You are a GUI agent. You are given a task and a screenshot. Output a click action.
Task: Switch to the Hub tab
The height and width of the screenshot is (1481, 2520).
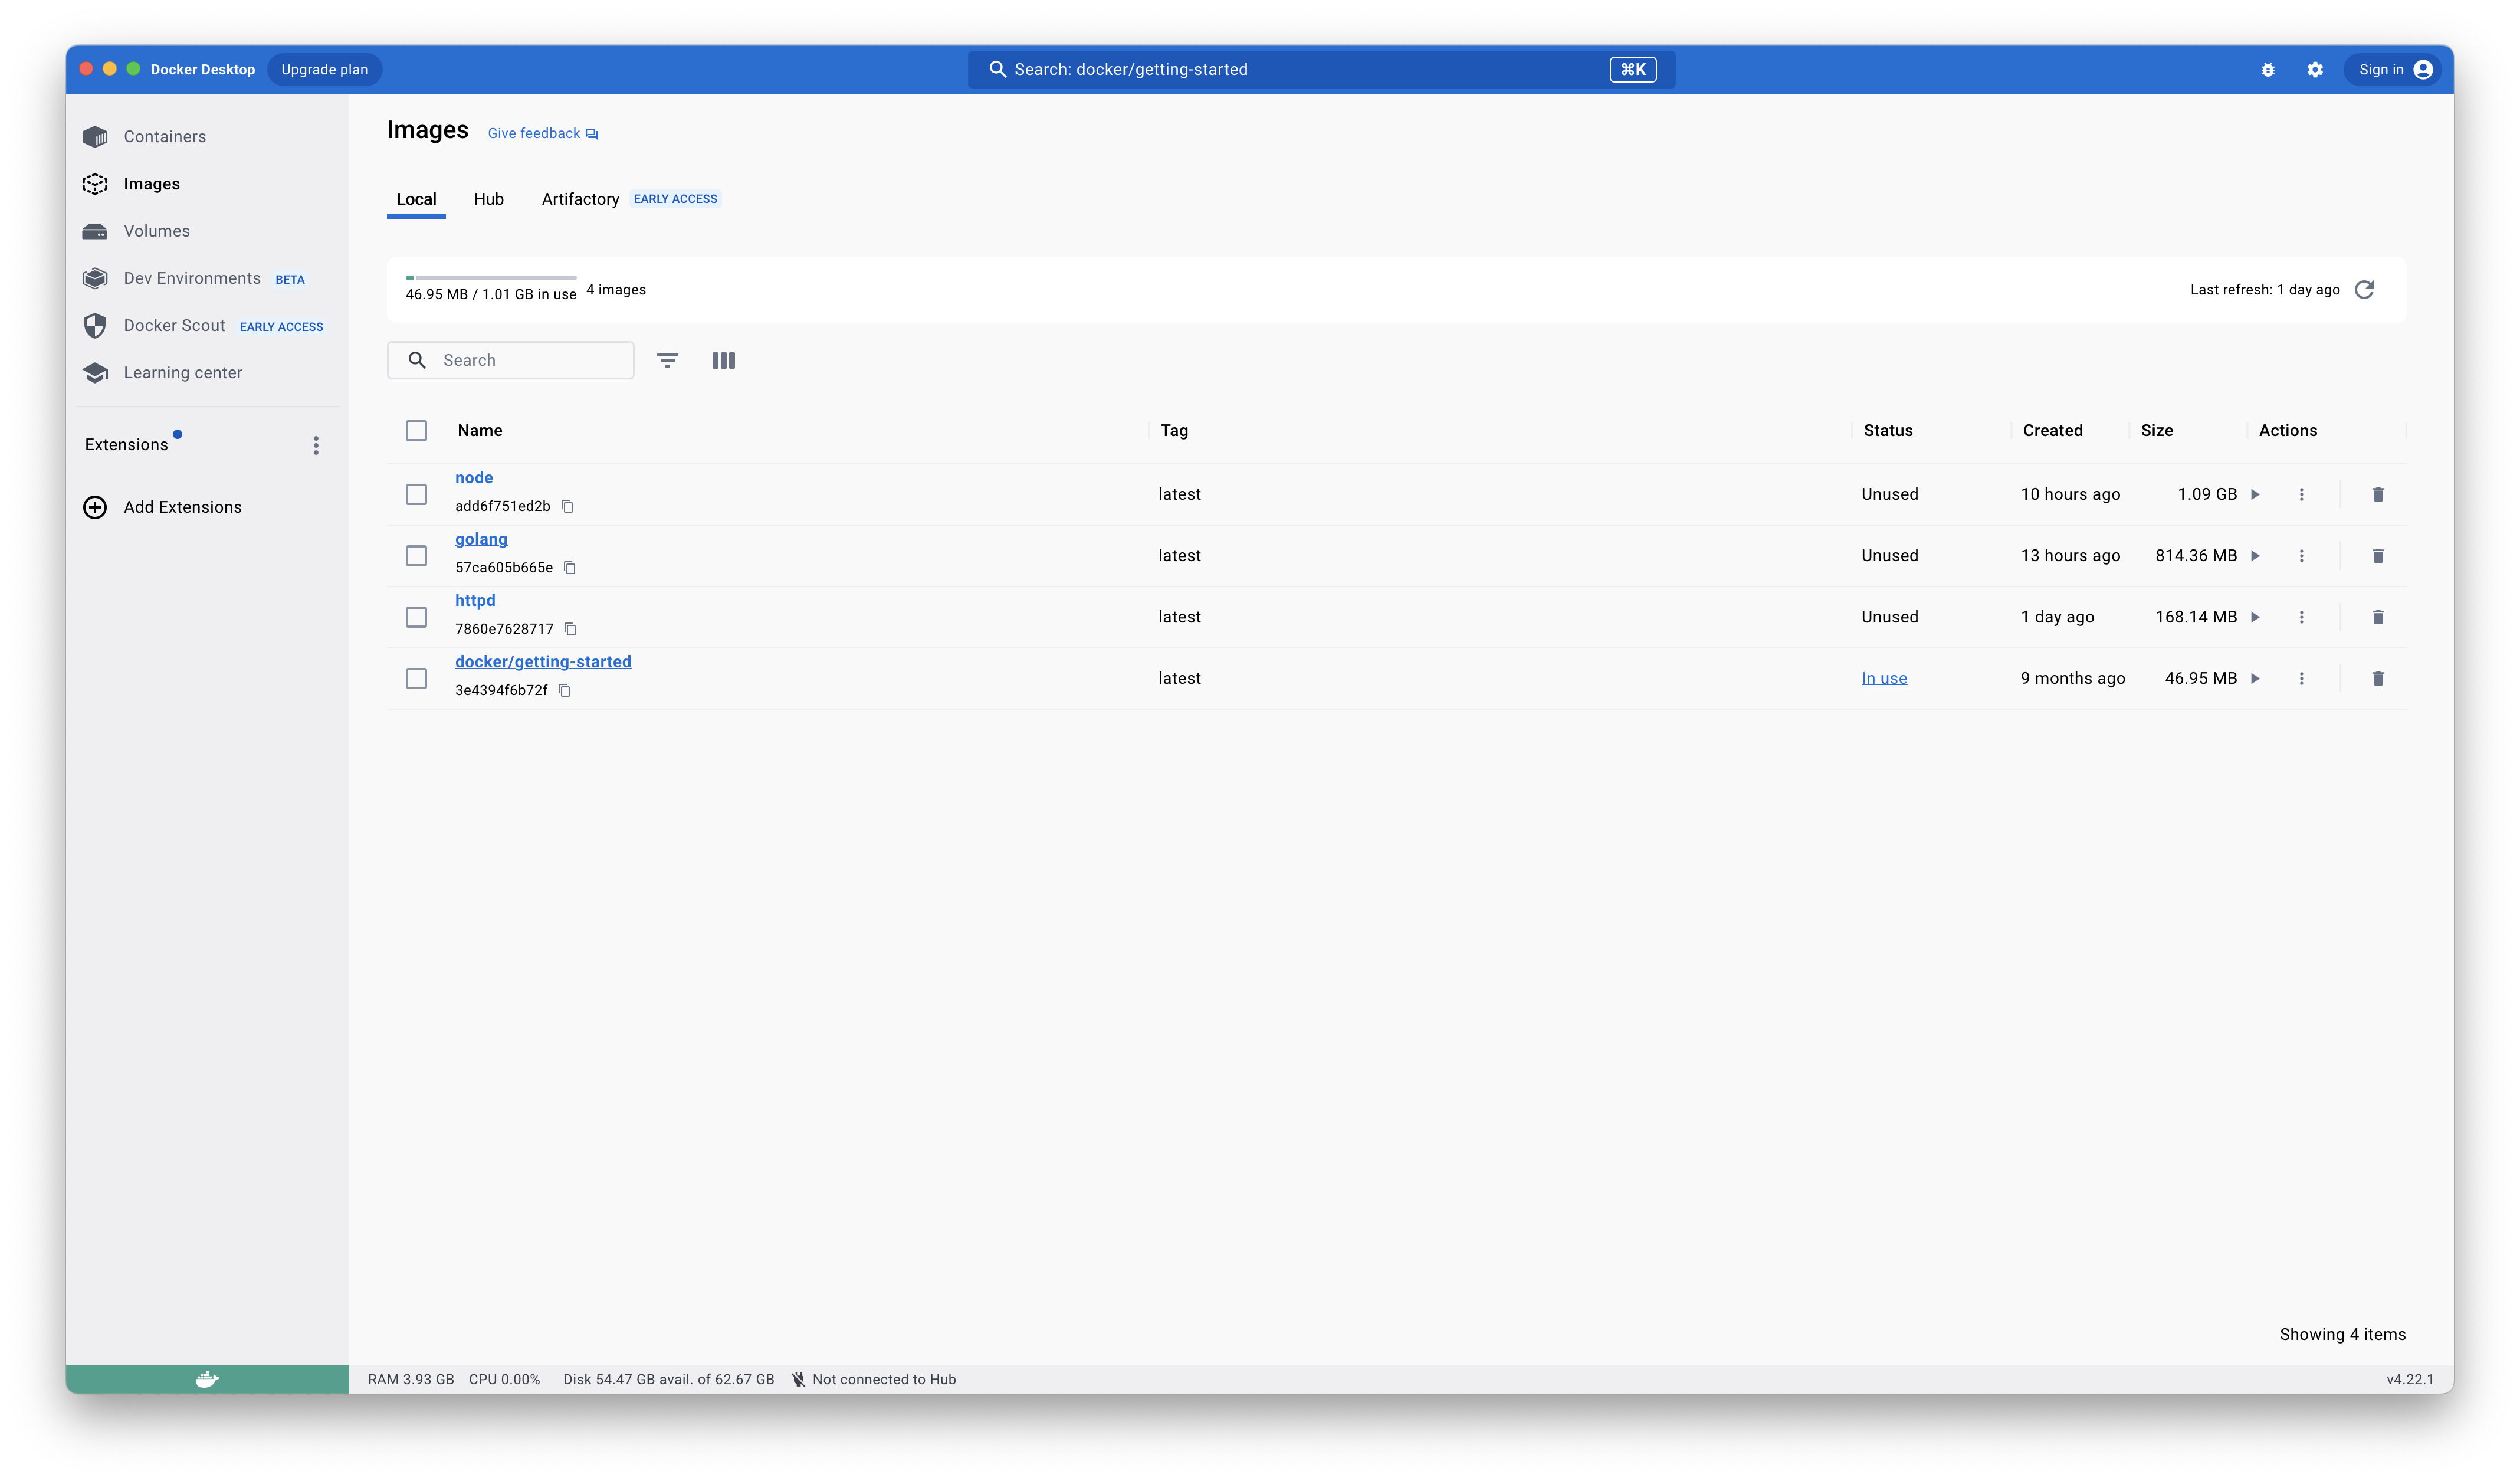pos(489,199)
